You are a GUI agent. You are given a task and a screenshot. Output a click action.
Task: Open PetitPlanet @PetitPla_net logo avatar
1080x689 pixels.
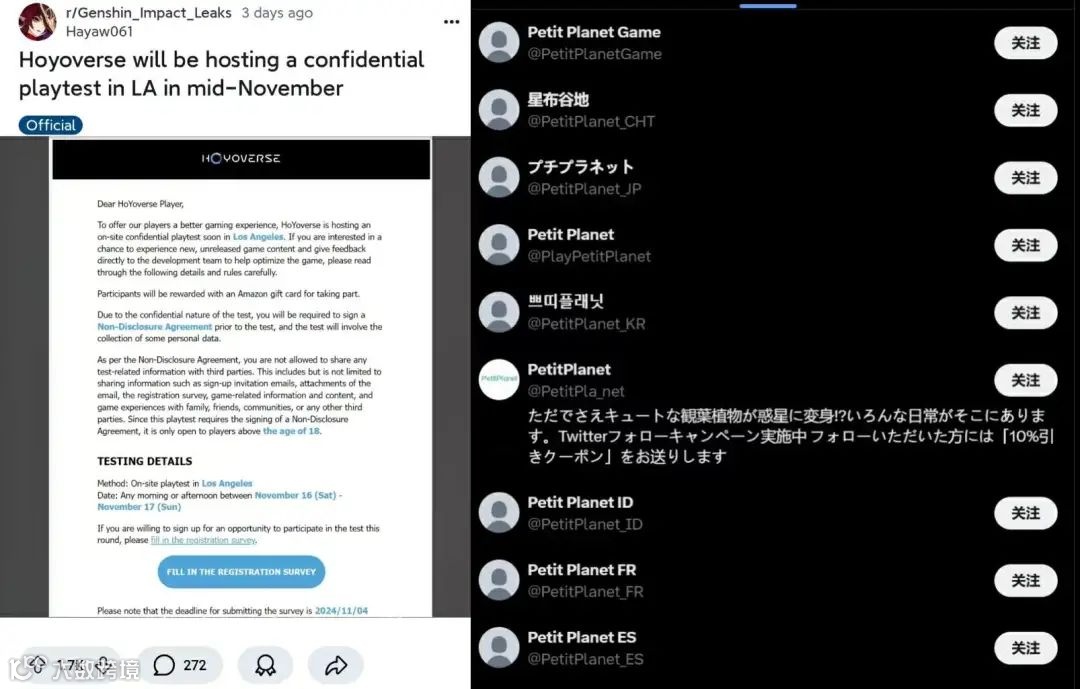[499, 379]
